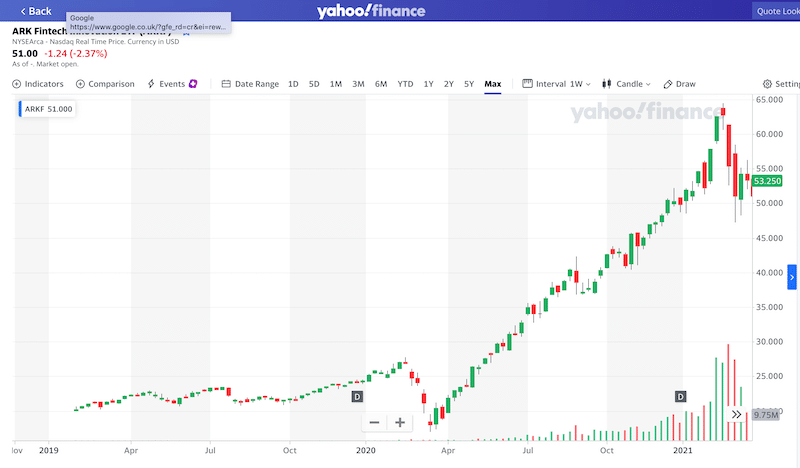Click the purple badge beside Events
The height and width of the screenshot is (468, 800).
click(193, 84)
